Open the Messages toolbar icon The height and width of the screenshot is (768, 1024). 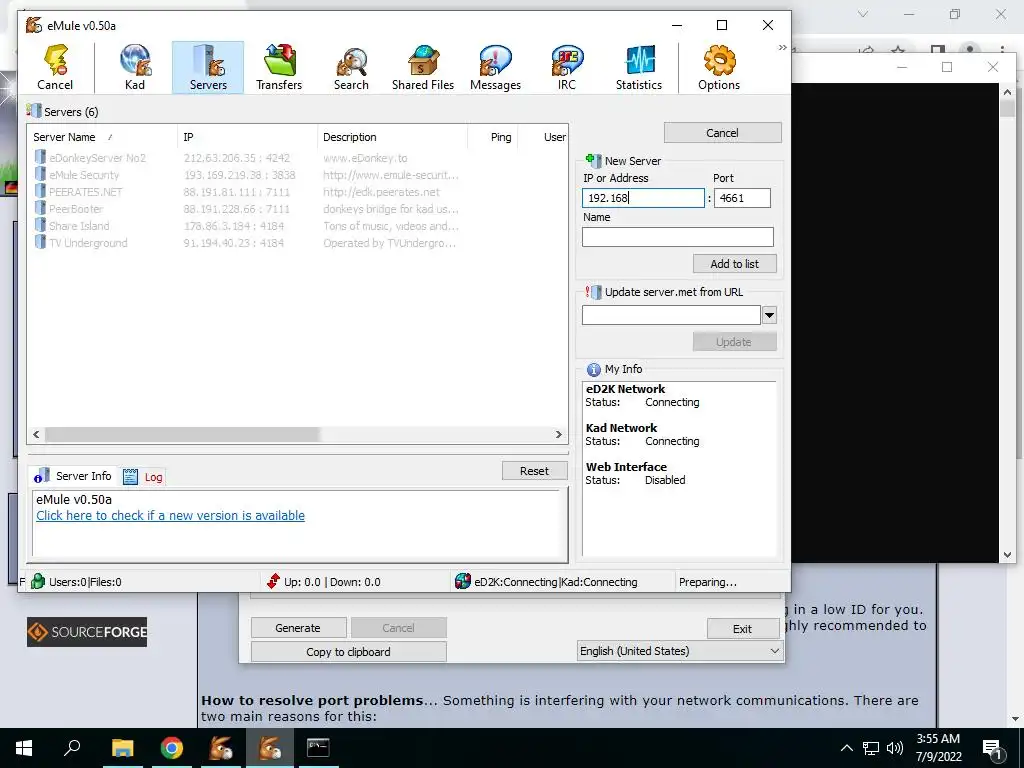[495, 67]
